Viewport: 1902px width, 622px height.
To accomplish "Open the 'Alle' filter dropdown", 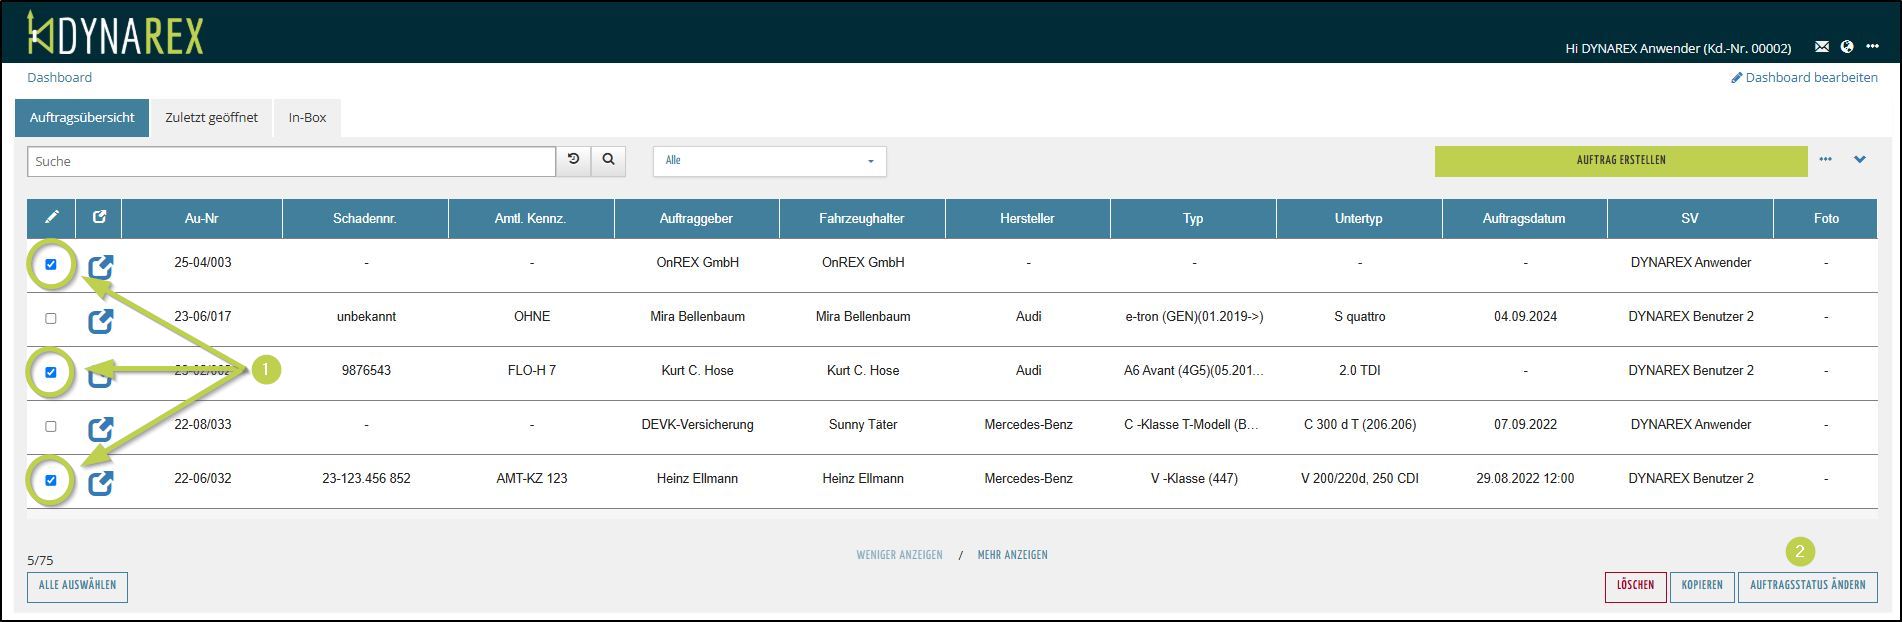I will [769, 161].
